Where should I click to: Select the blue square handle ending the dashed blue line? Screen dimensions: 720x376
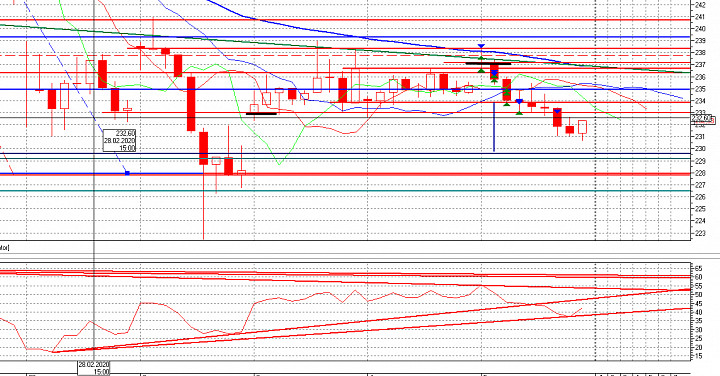coord(127,173)
